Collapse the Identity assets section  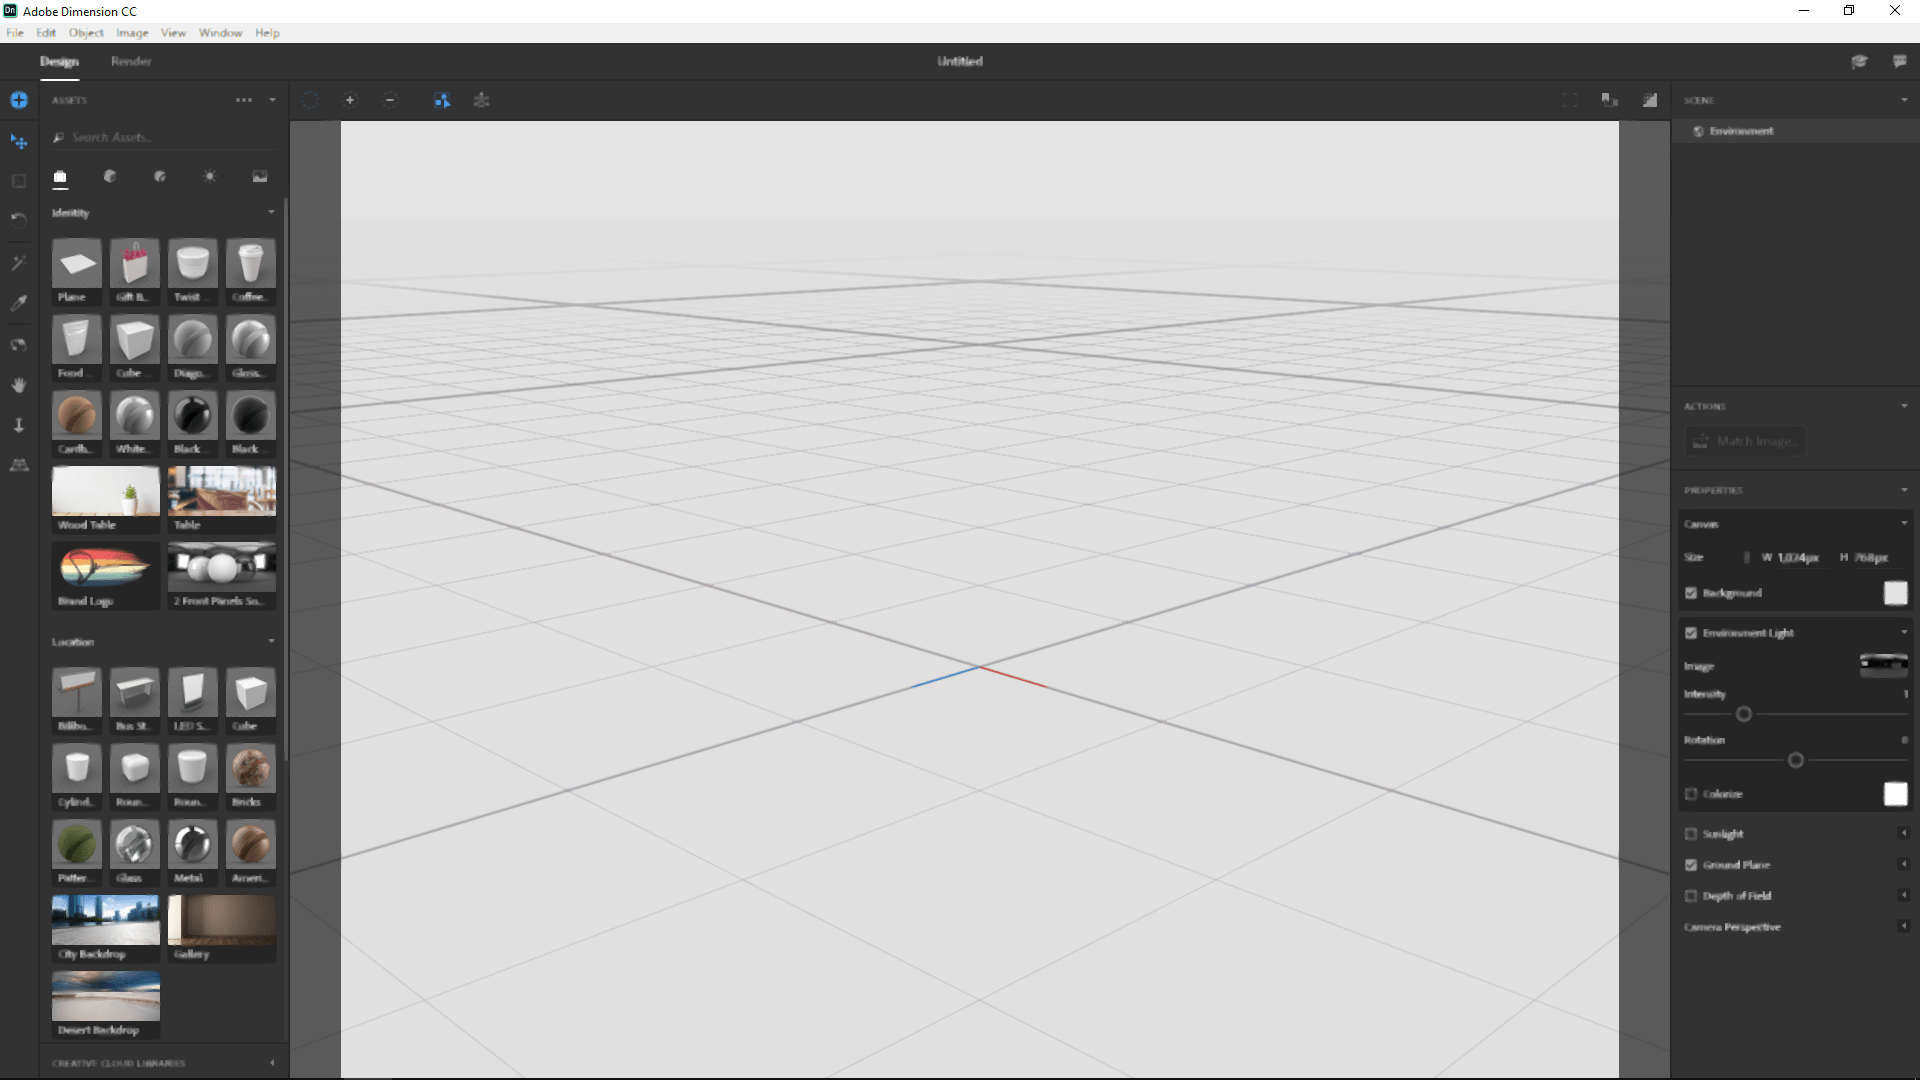point(271,212)
